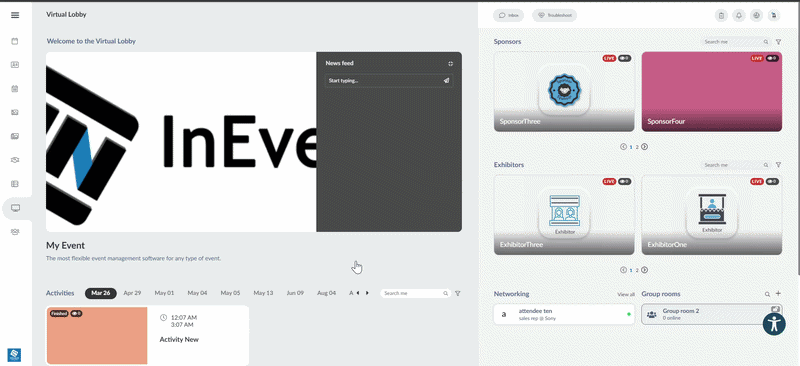
Task: Click Exhibitors search magnifier icon
Action: [x=766, y=165]
